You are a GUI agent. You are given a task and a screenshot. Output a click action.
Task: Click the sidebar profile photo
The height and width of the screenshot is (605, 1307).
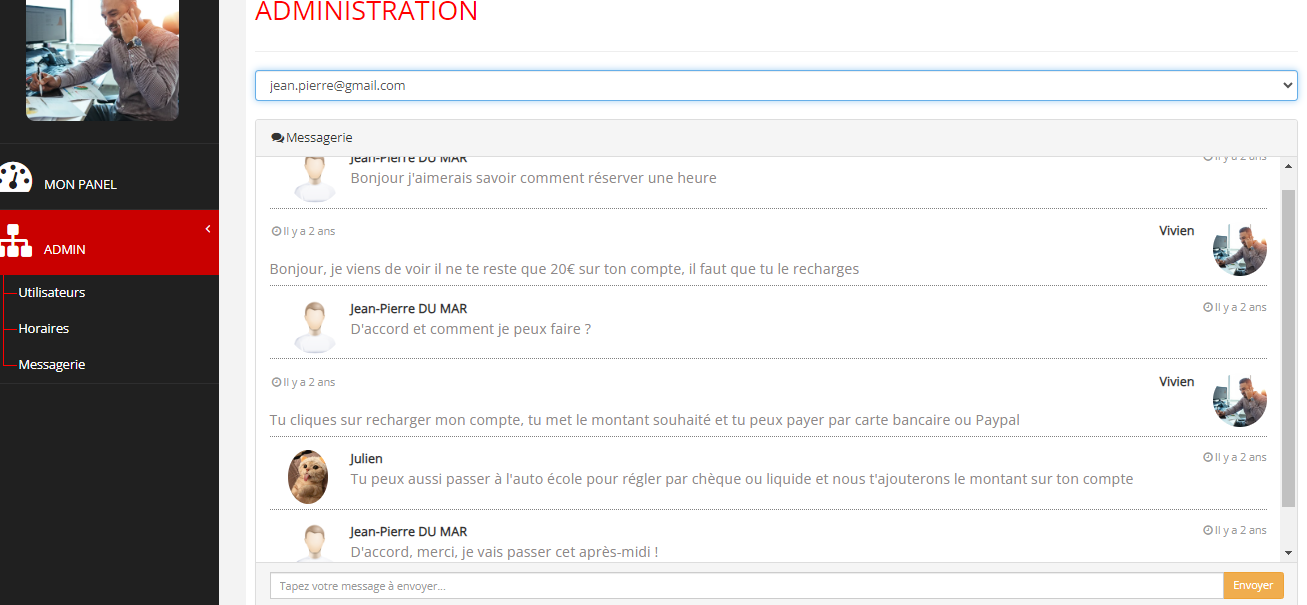(x=102, y=60)
